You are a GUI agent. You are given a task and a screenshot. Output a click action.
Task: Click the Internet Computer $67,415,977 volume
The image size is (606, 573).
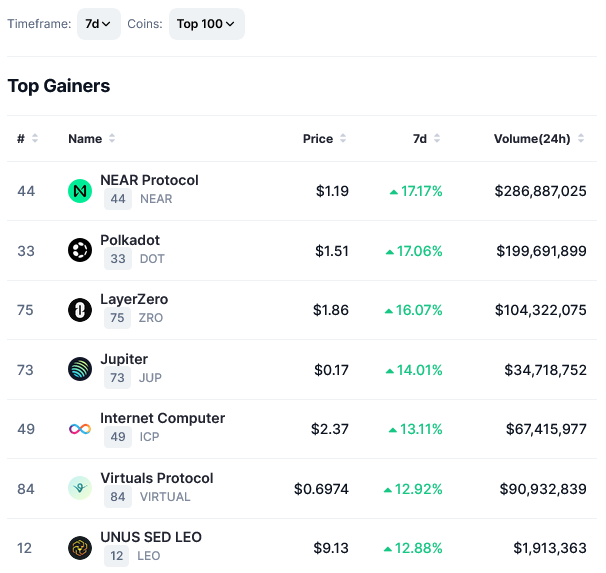[x=543, y=429]
